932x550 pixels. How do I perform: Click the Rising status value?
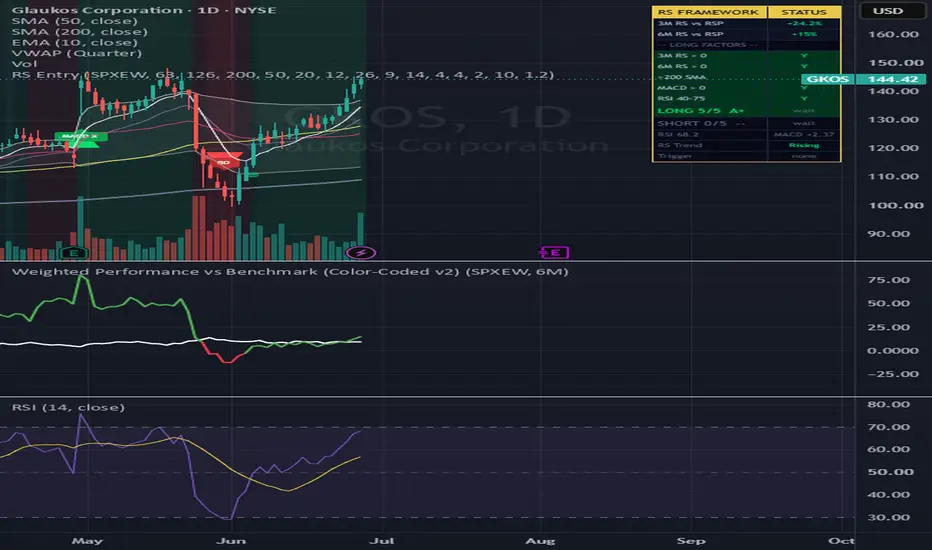click(x=804, y=145)
